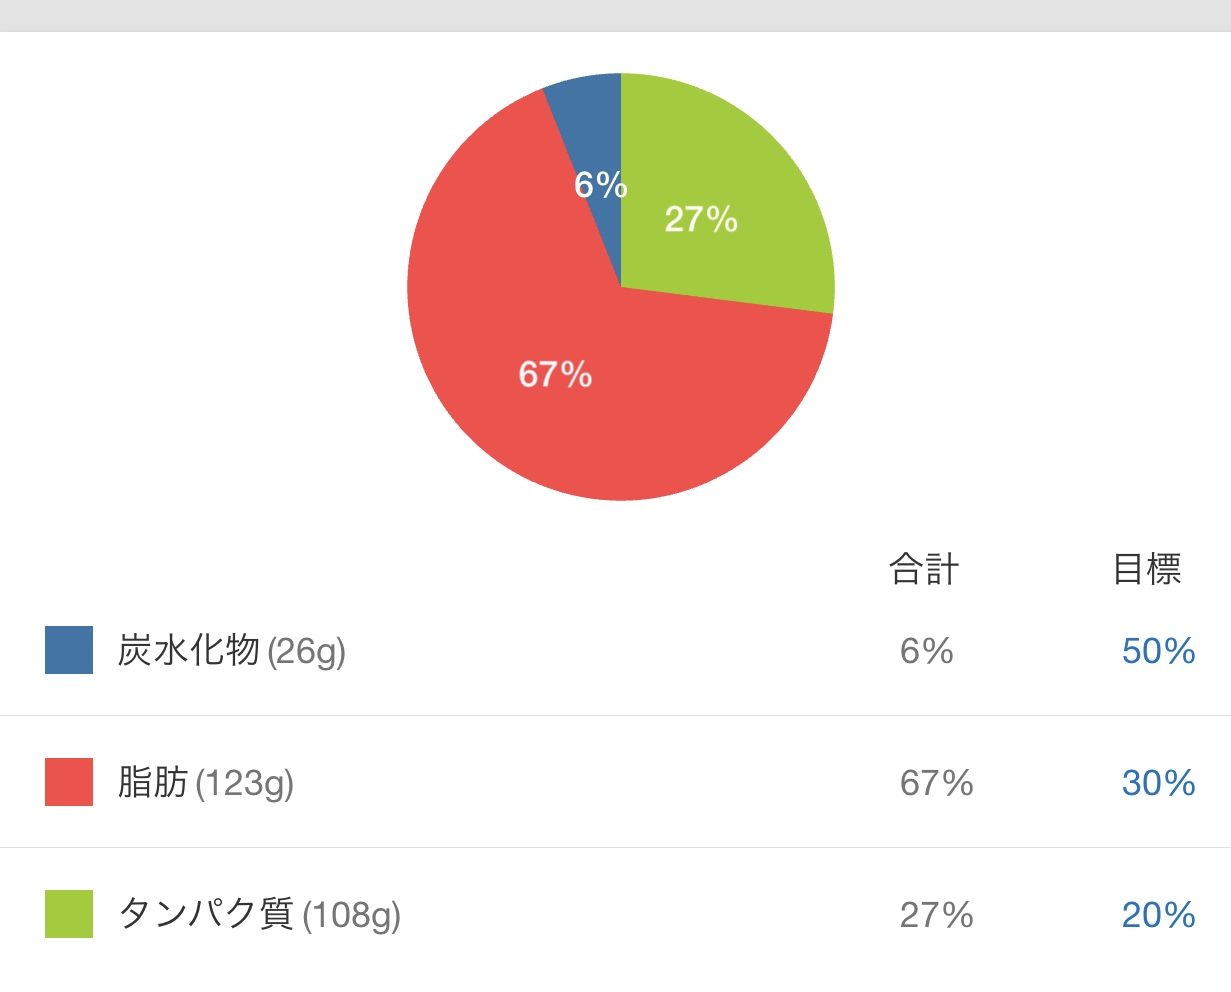The width and height of the screenshot is (1231, 992).
Task: Tap the white 6% label inside the pie
Action: [601, 185]
